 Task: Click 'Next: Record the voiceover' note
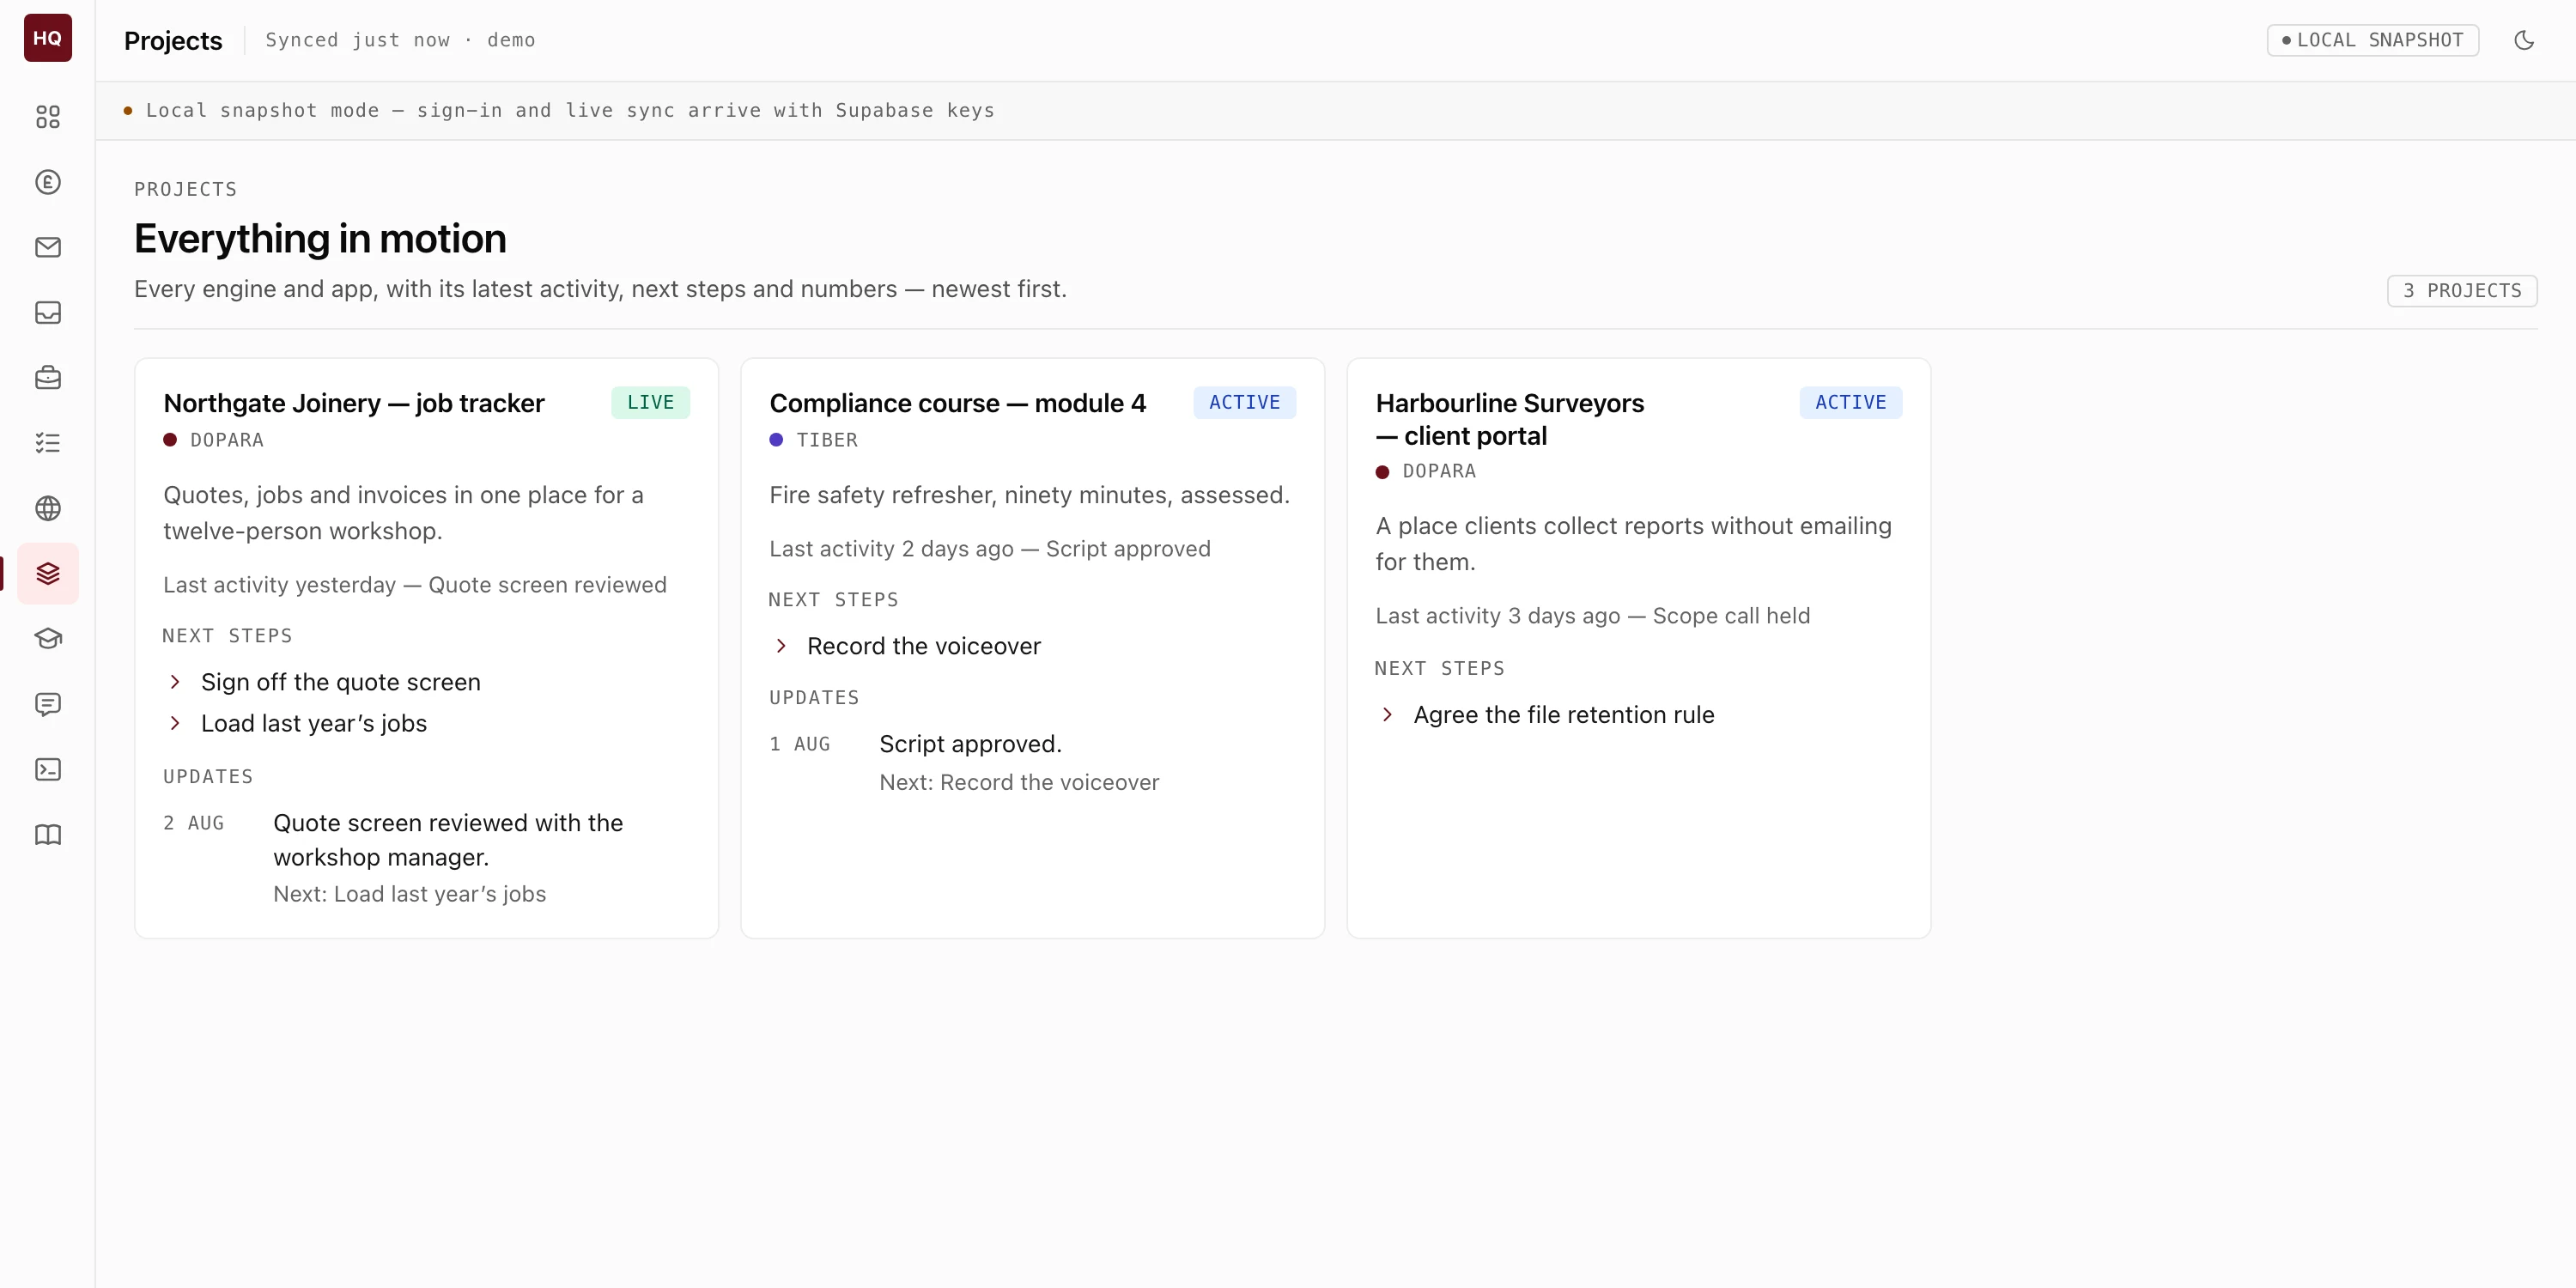pyautogui.click(x=1019, y=782)
